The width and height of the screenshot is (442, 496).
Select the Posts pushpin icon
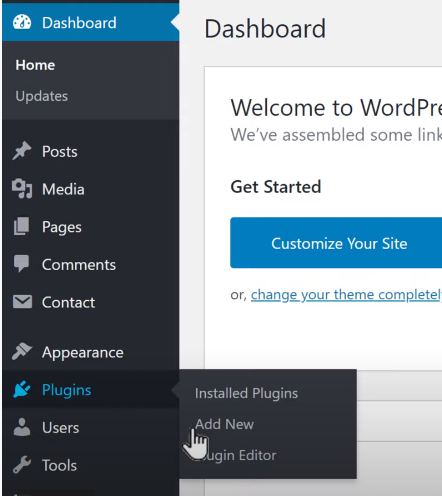(22, 151)
